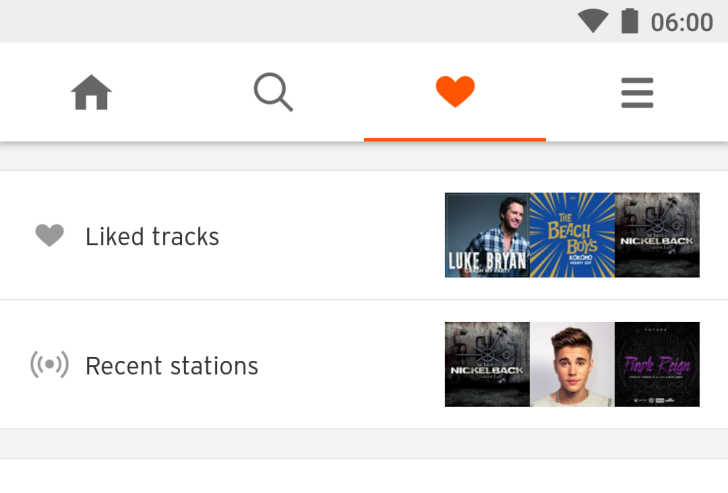Tap the station broadcast icon
728x493 pixels.
point(49,365)
